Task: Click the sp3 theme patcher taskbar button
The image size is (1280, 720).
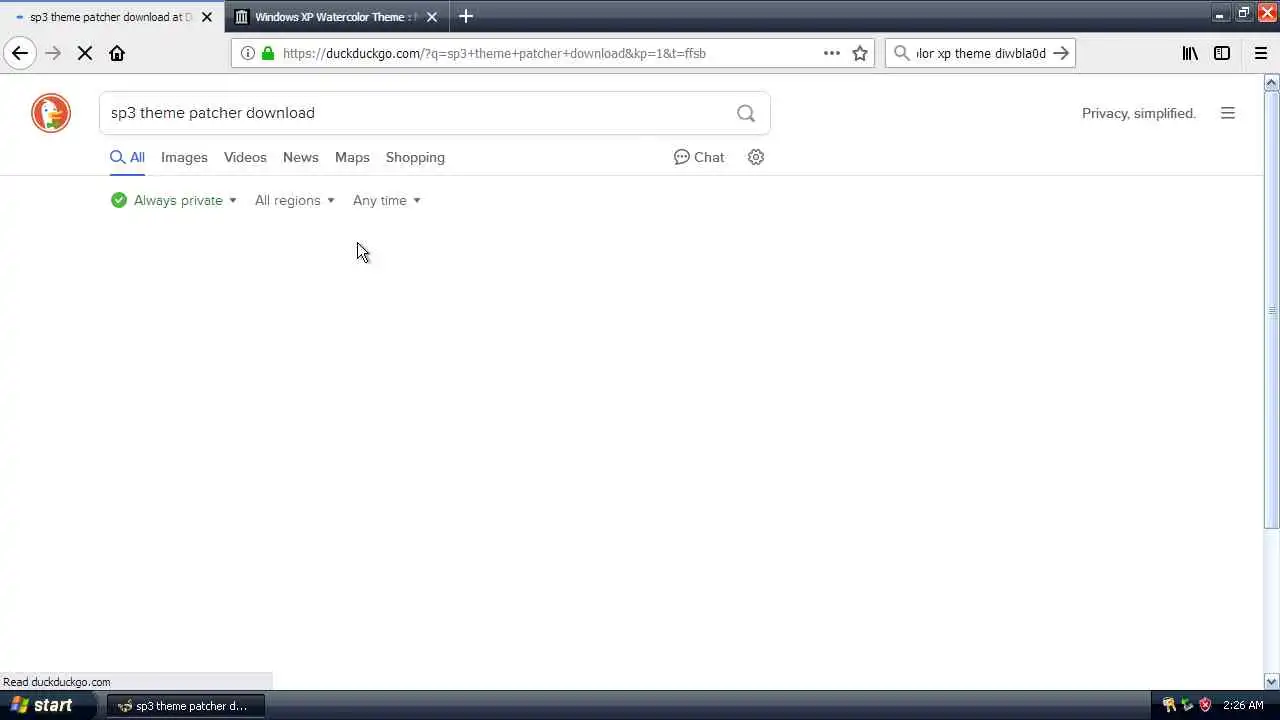Action: click(x=185, y=705)
